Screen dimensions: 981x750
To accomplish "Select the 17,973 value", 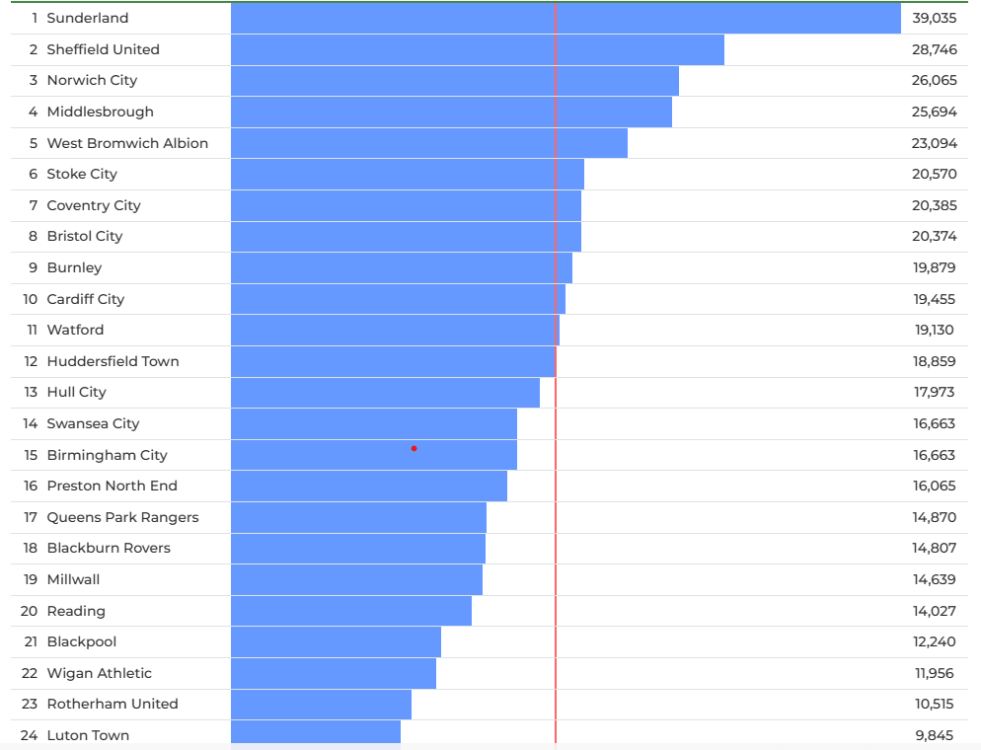I will (x=934, y=392).
